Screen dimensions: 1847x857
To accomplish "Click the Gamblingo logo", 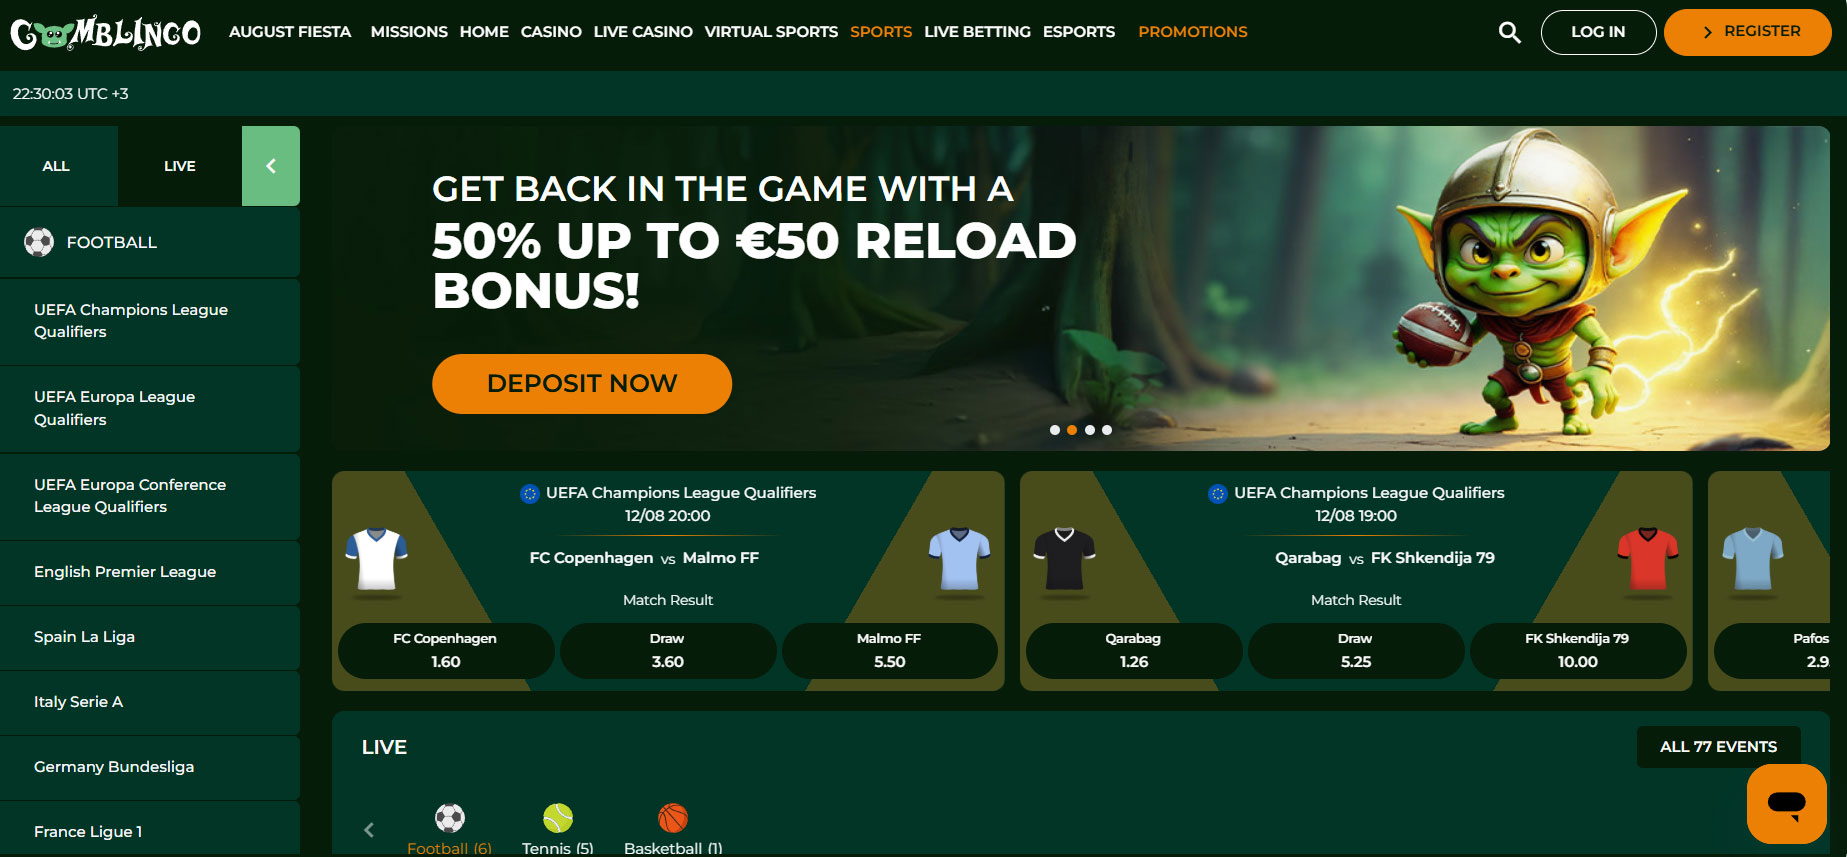I will 105,32.
